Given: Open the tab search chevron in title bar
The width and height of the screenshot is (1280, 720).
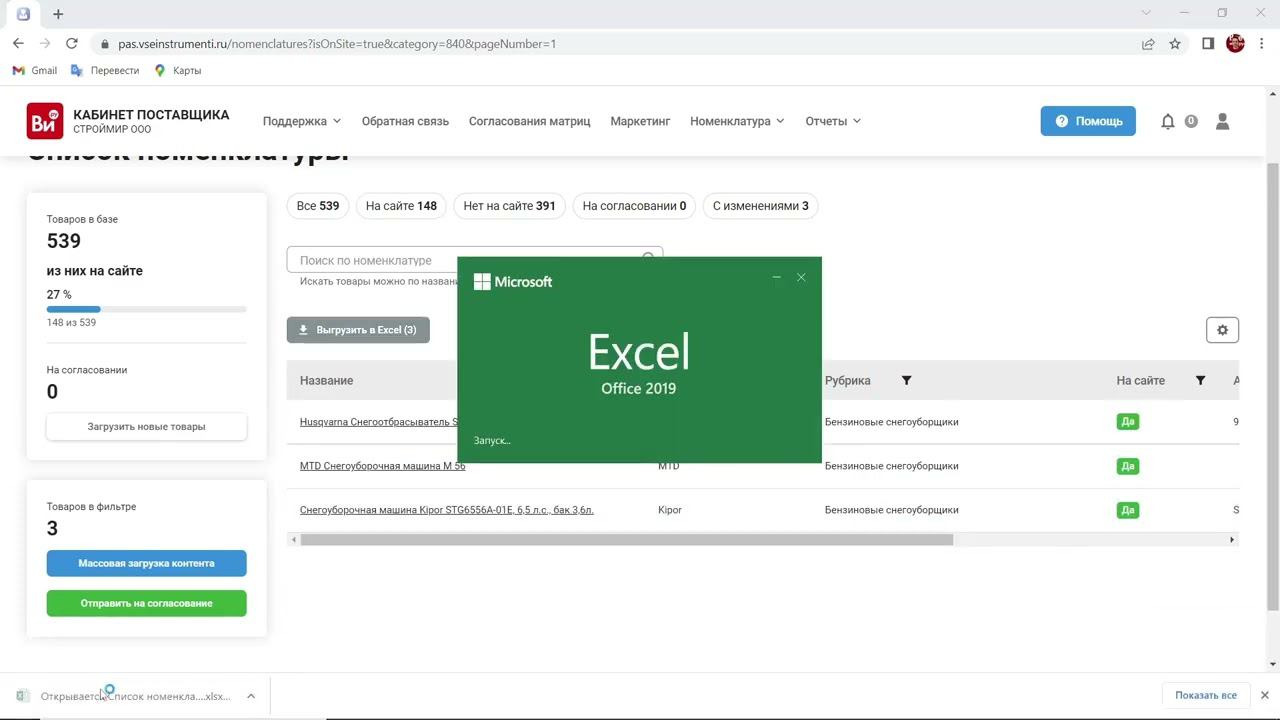Looking at the screenshot, I should pos(1147,13).
